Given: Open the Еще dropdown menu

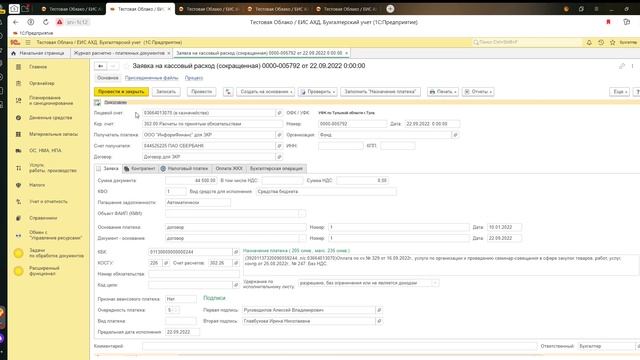Looking at the screenshot, I should pyautogui.click(x=619, y=92).
